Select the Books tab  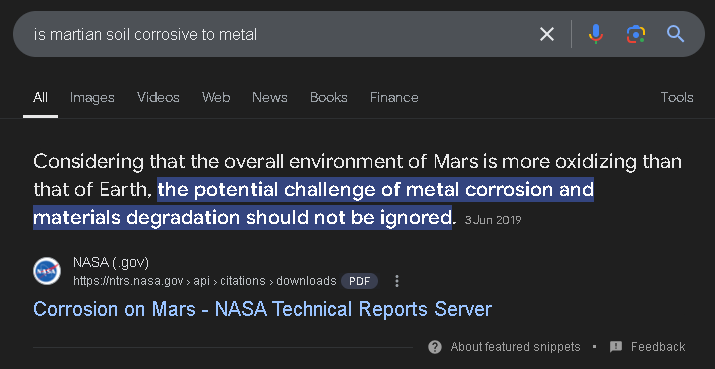click(x=329, y=98)
